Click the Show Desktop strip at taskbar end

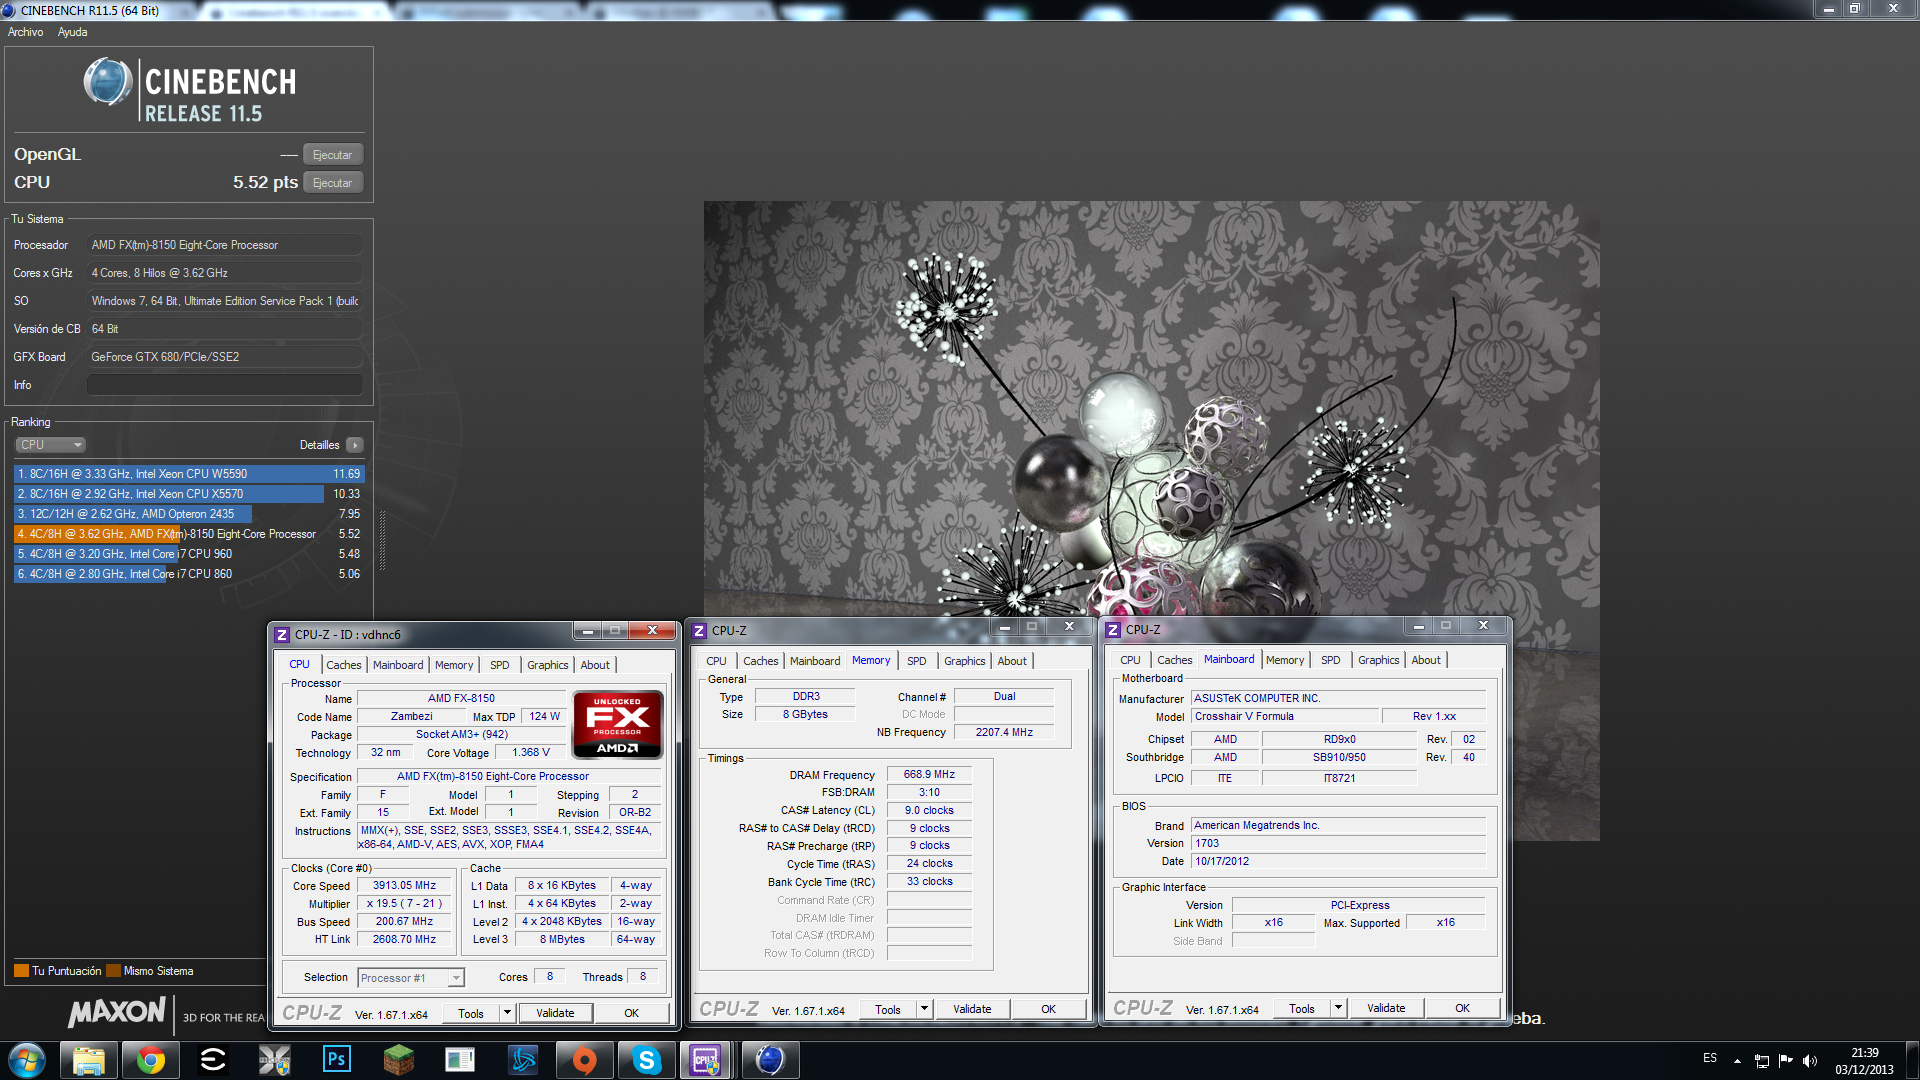[x=1912, y=1061]
